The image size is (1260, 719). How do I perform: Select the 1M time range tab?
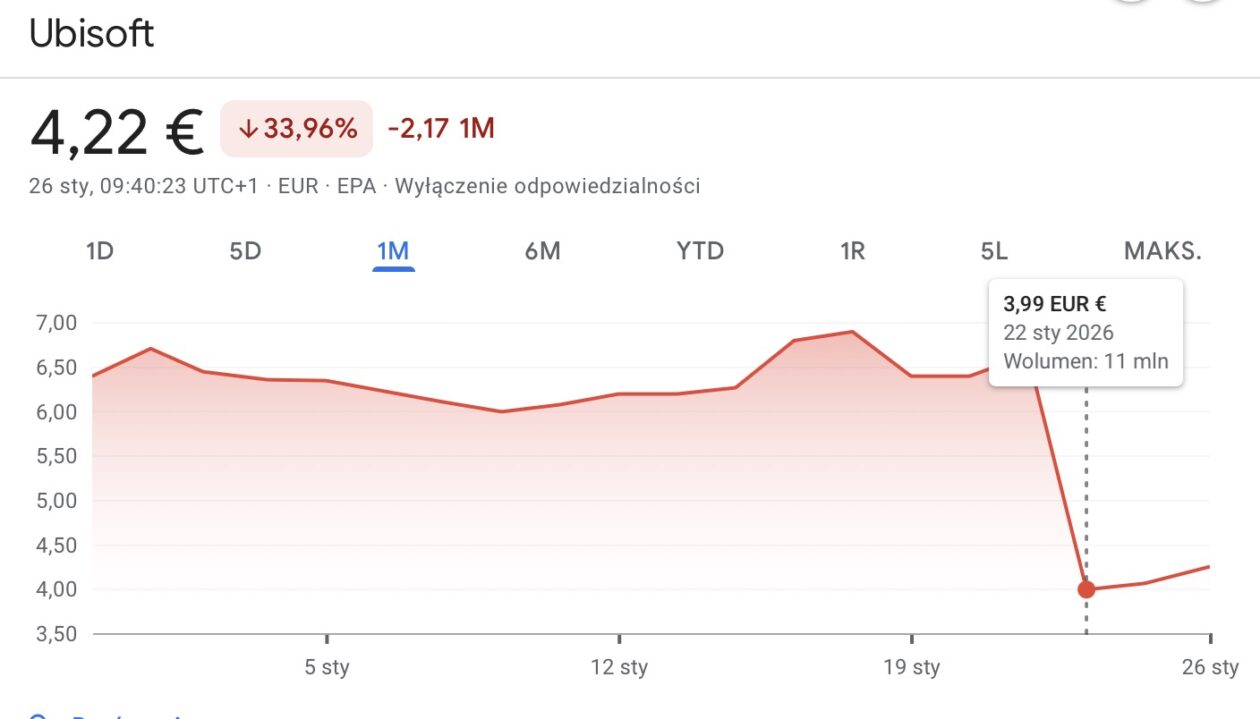click(x=393, y=251)
